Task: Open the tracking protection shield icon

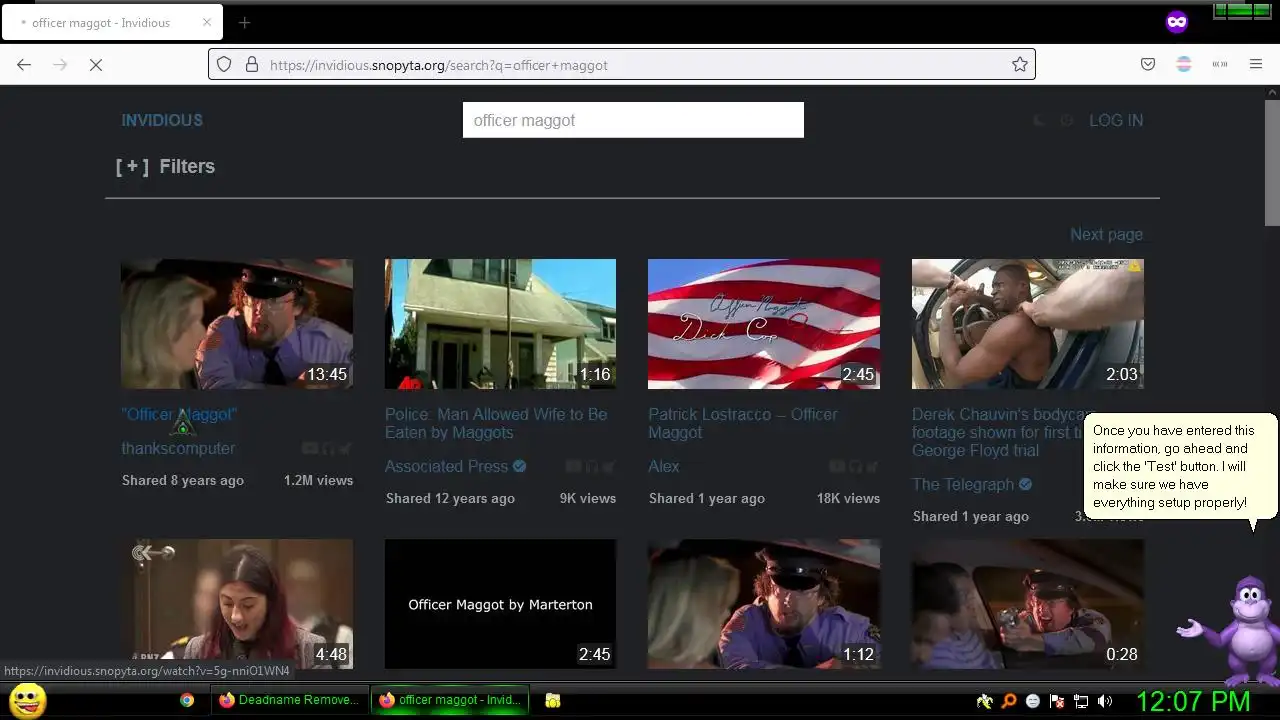Action: click(224, 64)
